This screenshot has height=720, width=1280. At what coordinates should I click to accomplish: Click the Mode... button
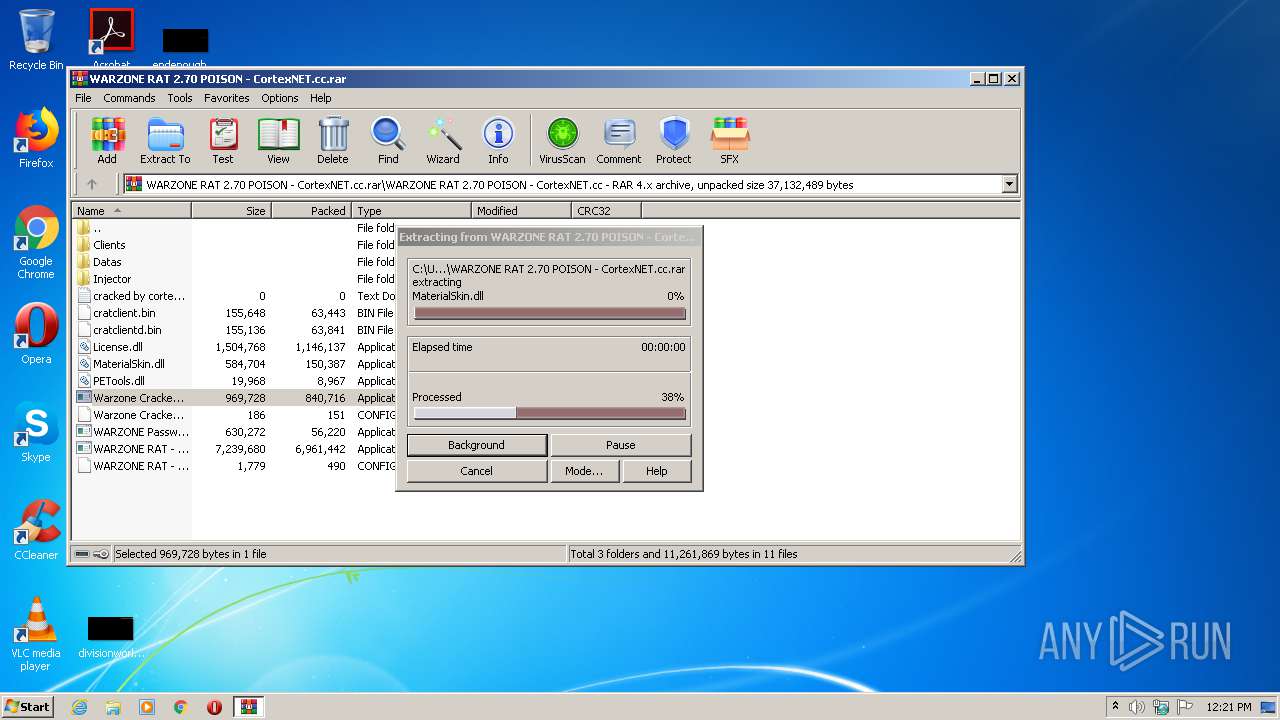point(584,471)
